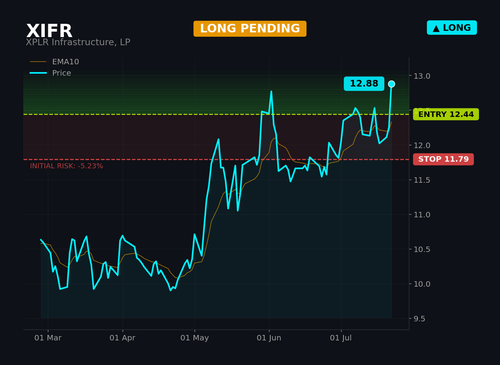Click the XPLR Infrastructure, LP company name
The image size is (500, 365).
click(78, 42)
